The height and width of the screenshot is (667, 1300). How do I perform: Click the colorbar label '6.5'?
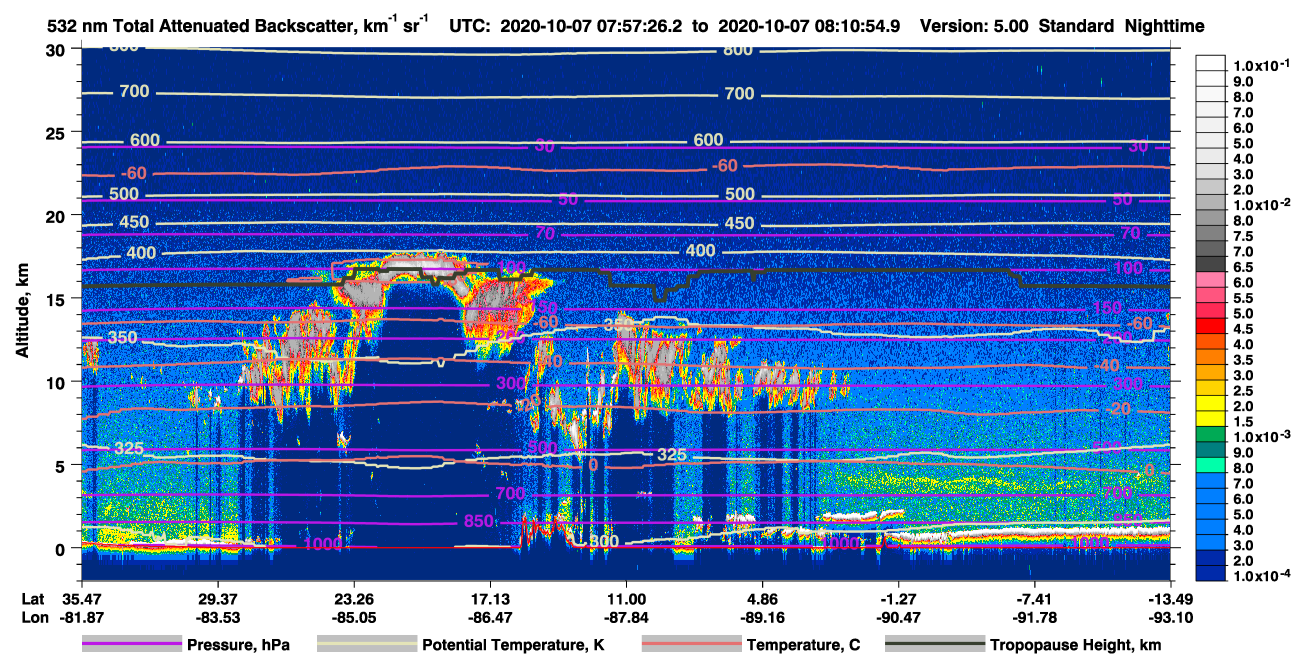coord(1242,267)
